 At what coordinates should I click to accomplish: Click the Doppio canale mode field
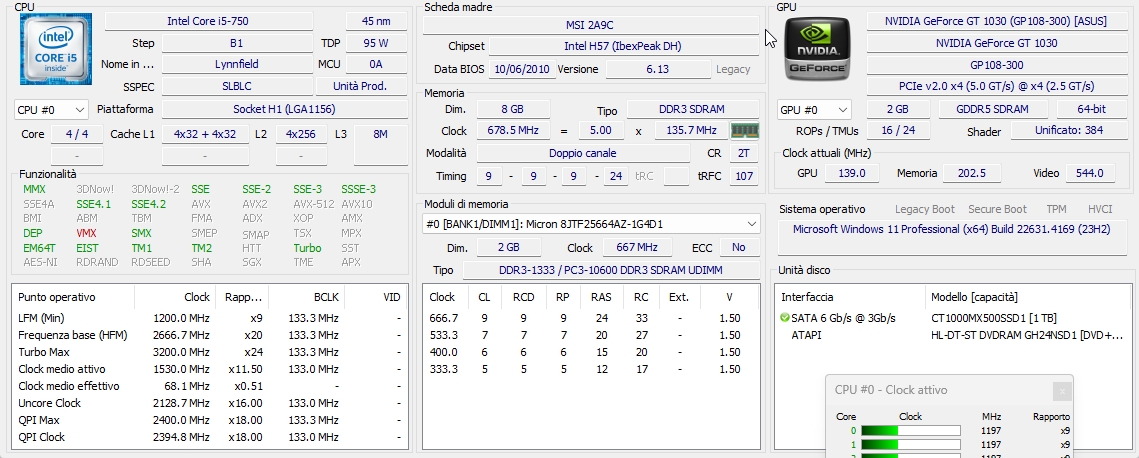(x=583, y=154)
